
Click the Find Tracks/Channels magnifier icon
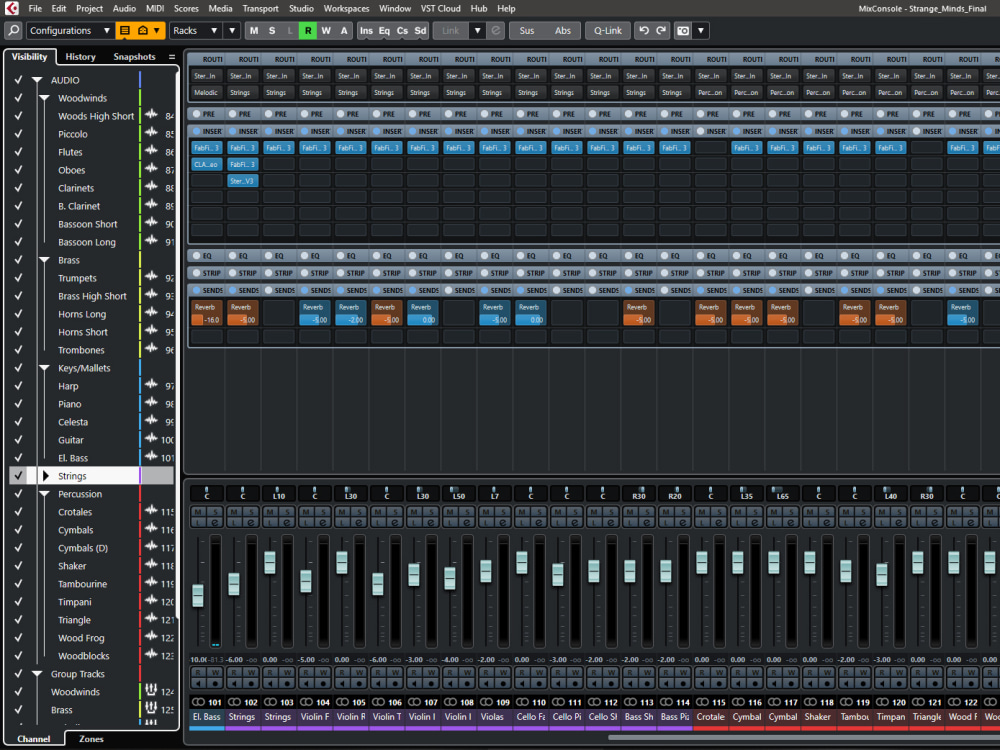13,31
